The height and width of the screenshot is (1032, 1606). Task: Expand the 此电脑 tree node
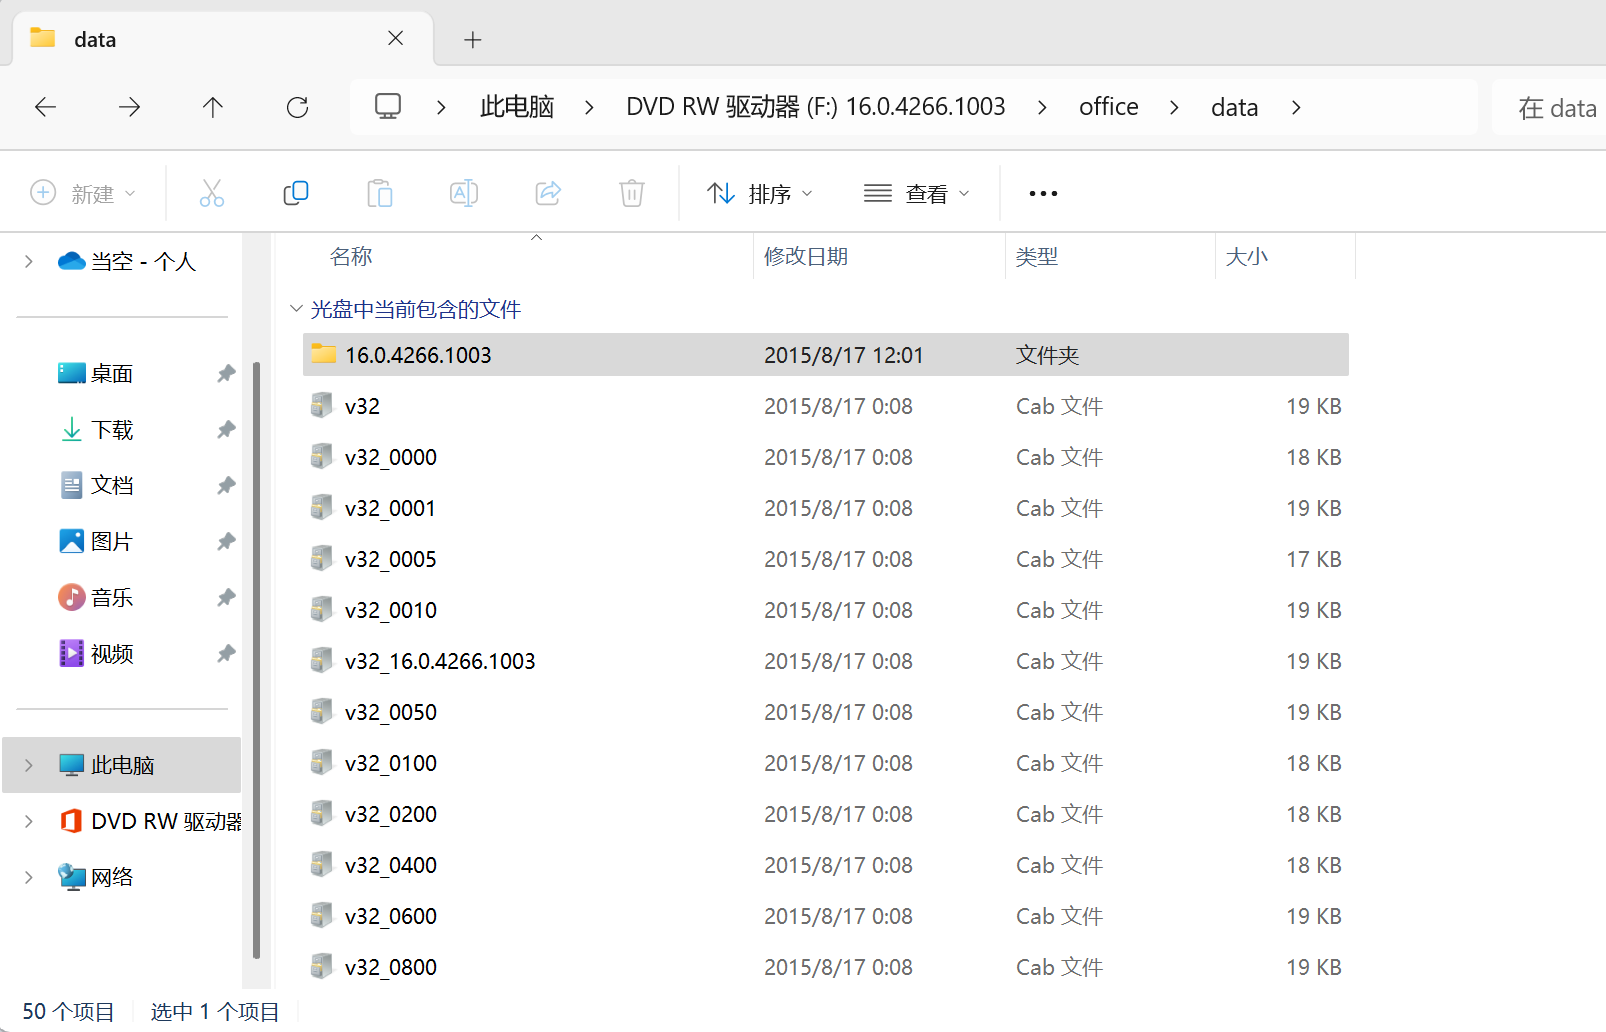[29, 765]
